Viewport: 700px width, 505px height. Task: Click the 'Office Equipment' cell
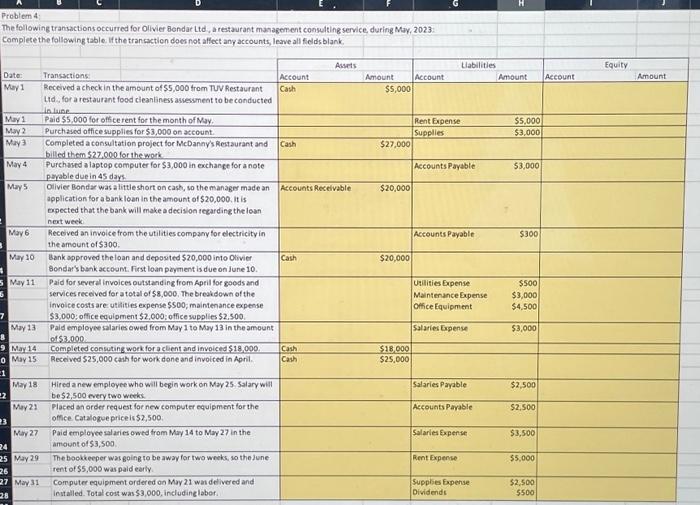(x=442, y=307)
